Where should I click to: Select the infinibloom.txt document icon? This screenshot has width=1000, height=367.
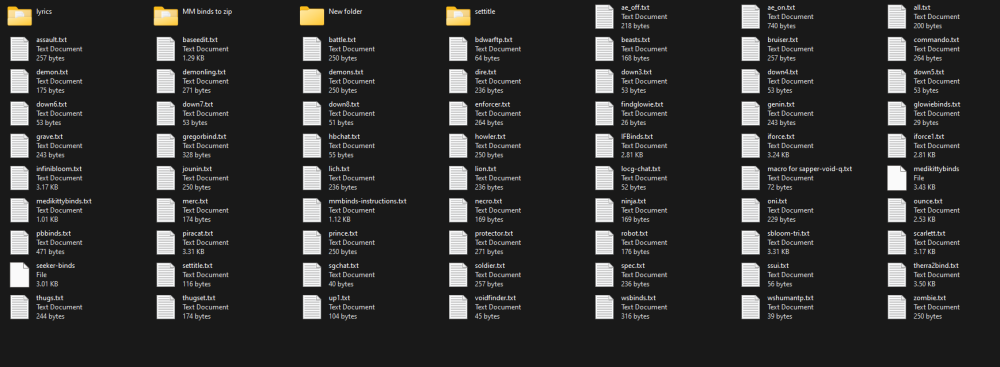coord(20,178)
